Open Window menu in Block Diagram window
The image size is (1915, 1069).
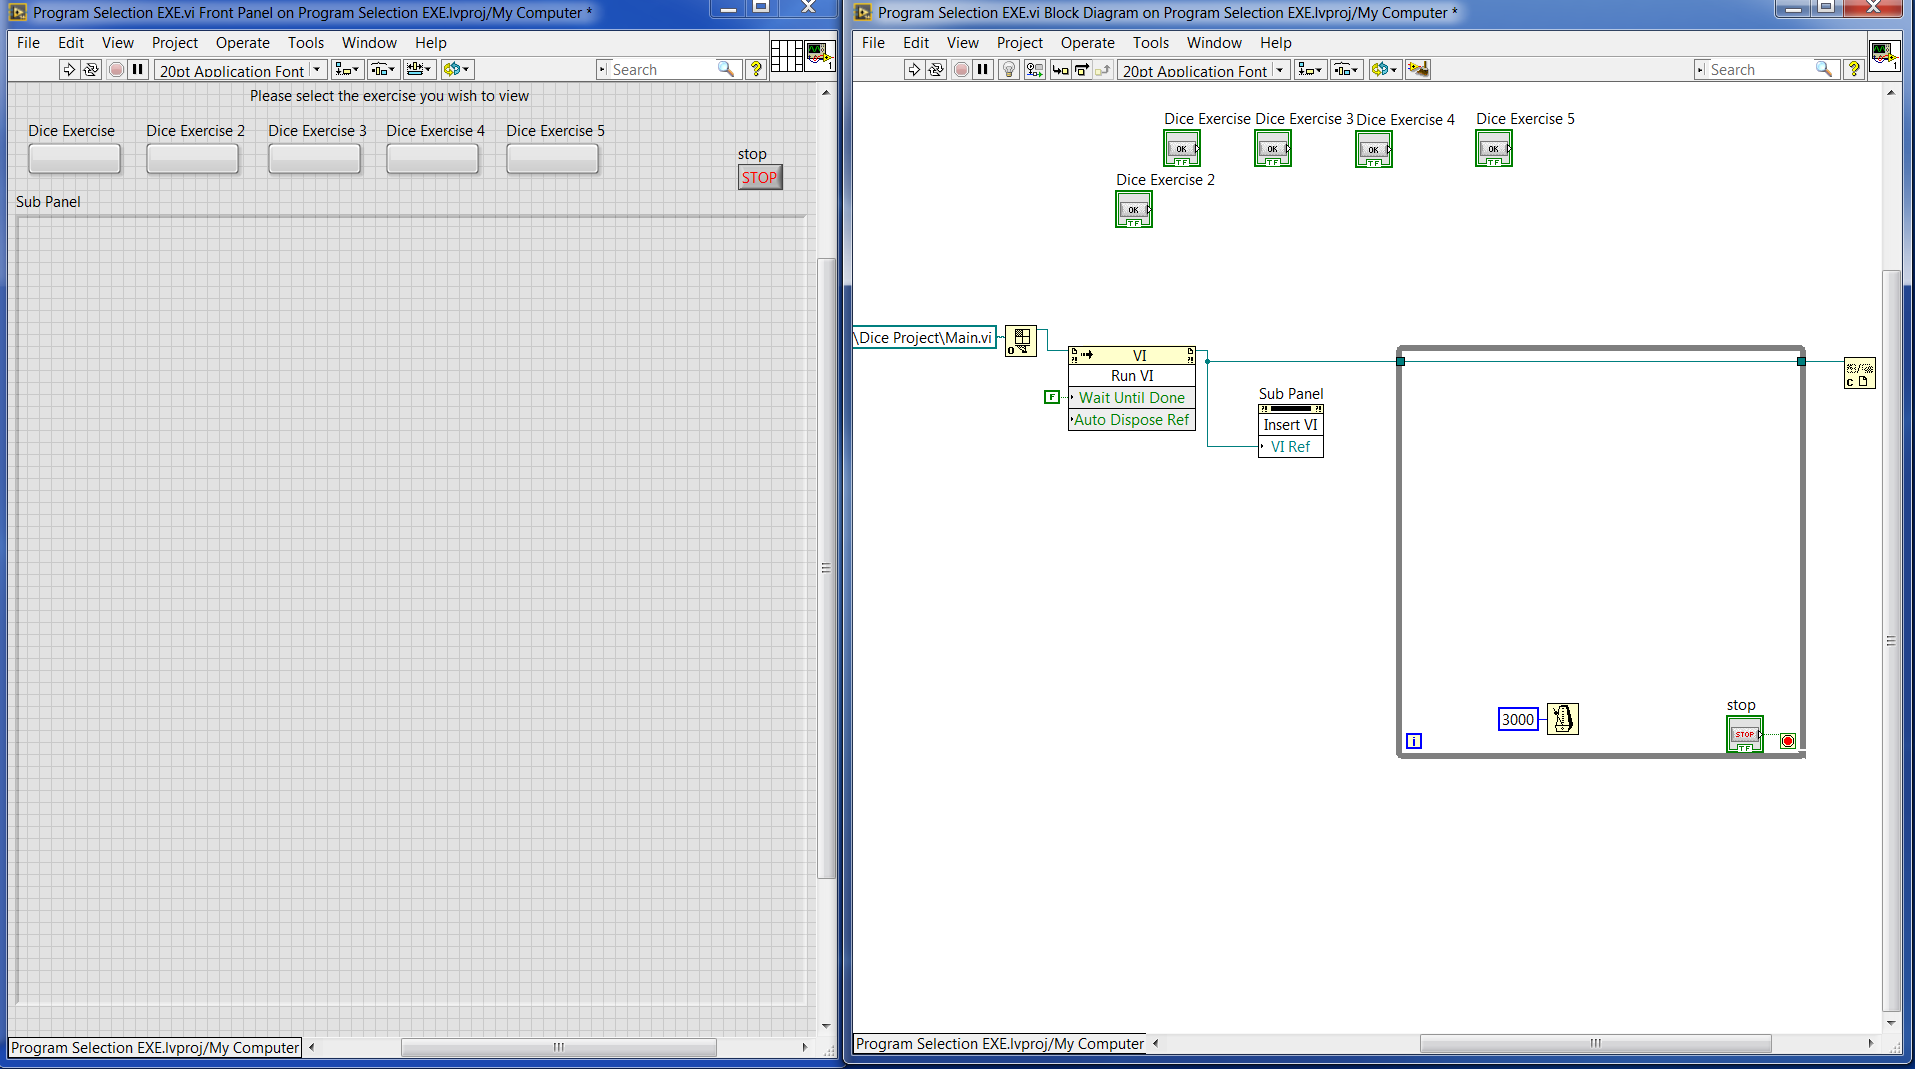tap(1214, 42)
